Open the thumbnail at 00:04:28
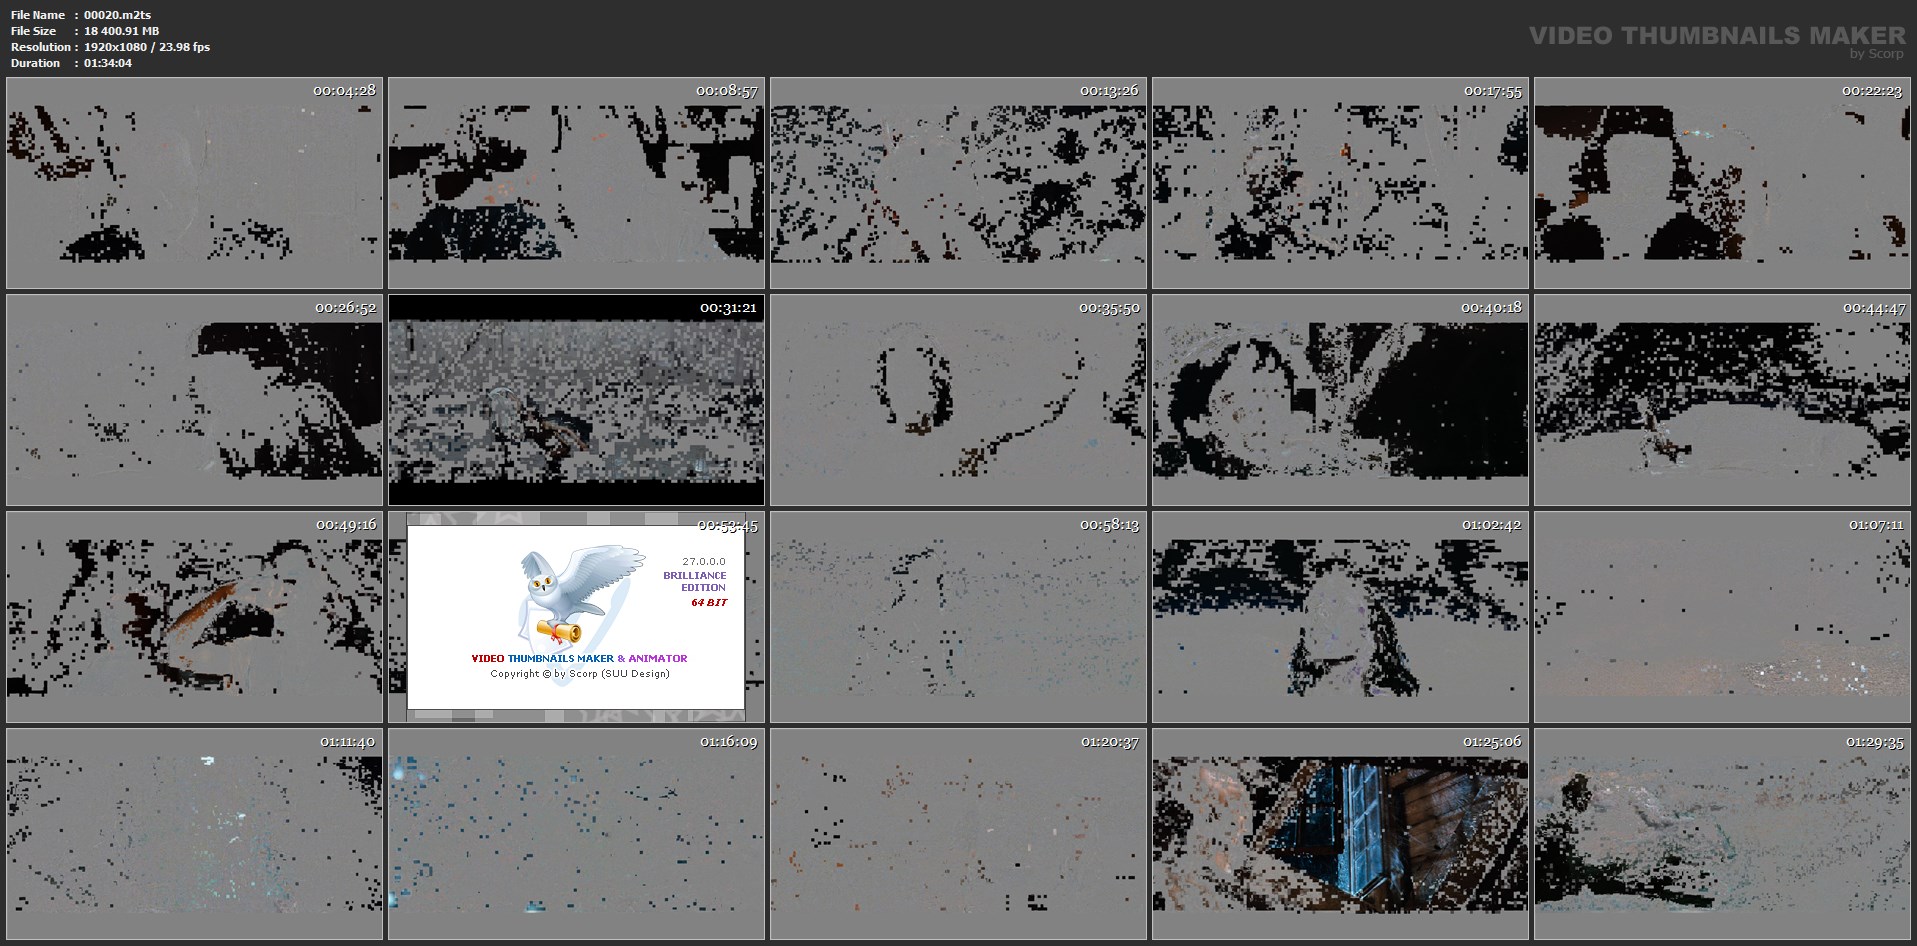This screenshot has width=1917, height=946. point(194,184)
